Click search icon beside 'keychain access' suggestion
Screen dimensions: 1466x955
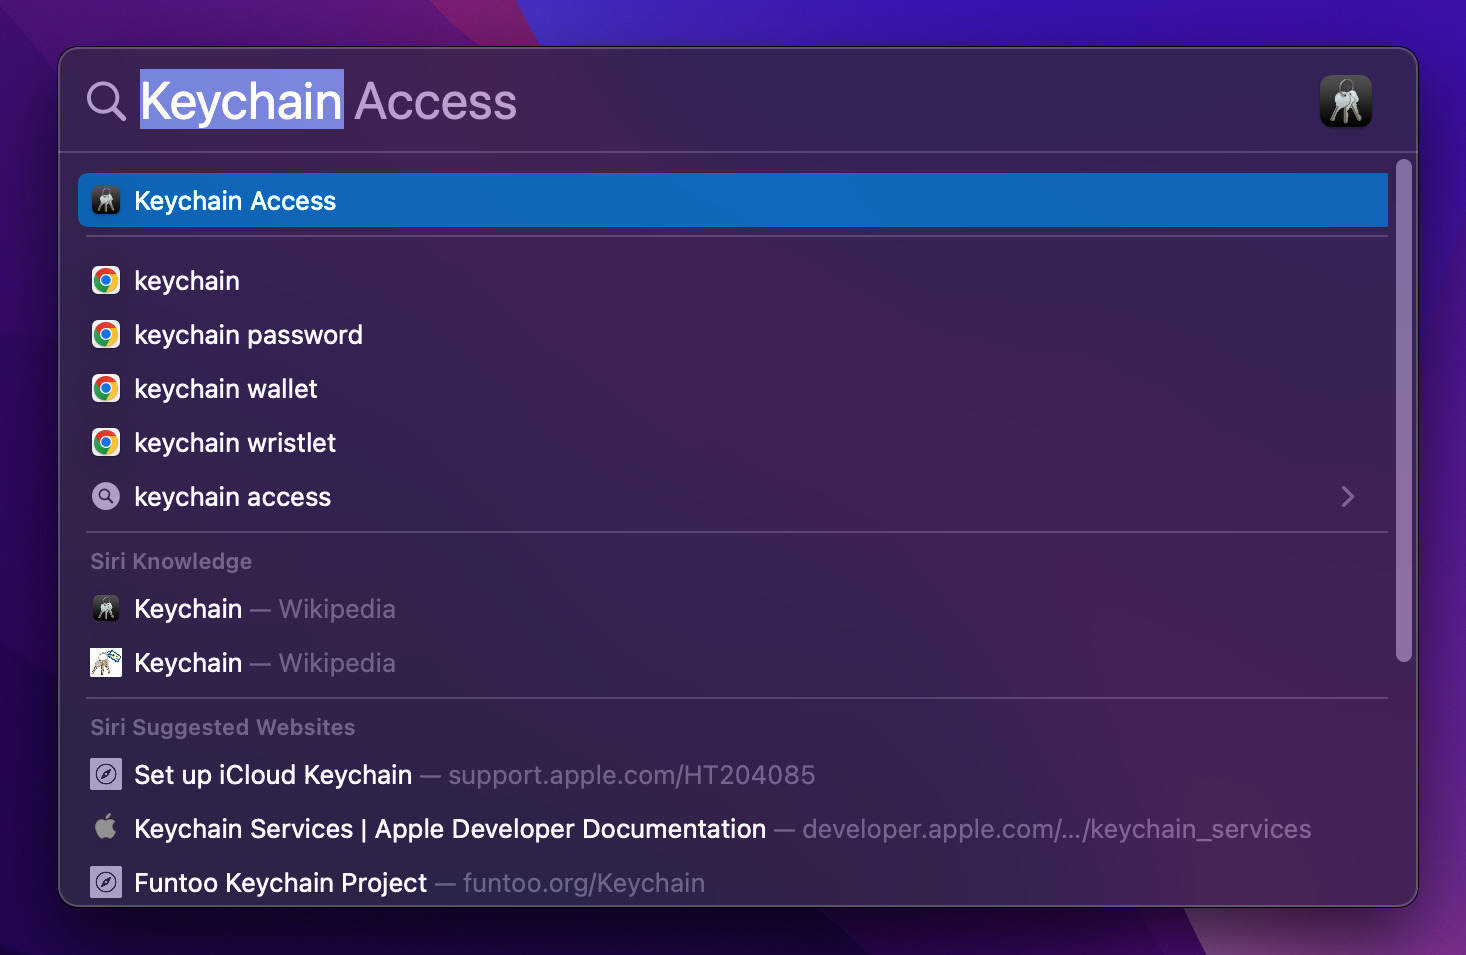[x=106, y=497]
